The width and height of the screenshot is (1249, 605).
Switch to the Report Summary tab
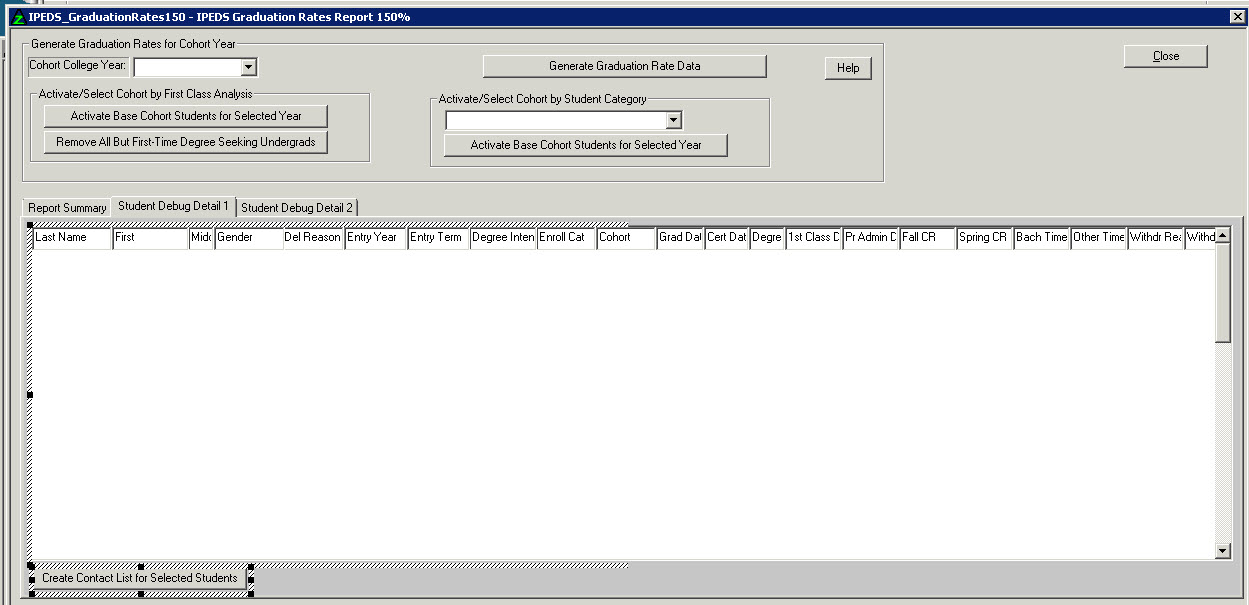tap(67, 207)
